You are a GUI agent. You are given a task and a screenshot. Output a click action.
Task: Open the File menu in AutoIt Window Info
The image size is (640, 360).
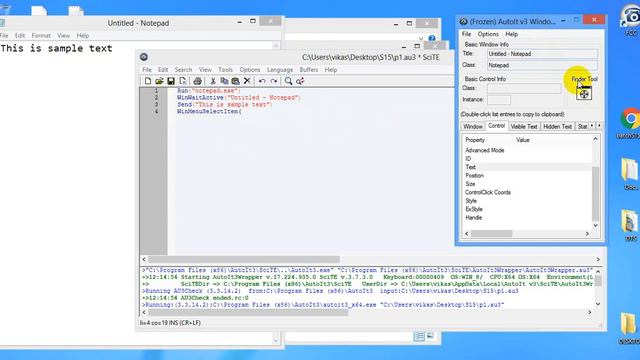tap(467, 34)
